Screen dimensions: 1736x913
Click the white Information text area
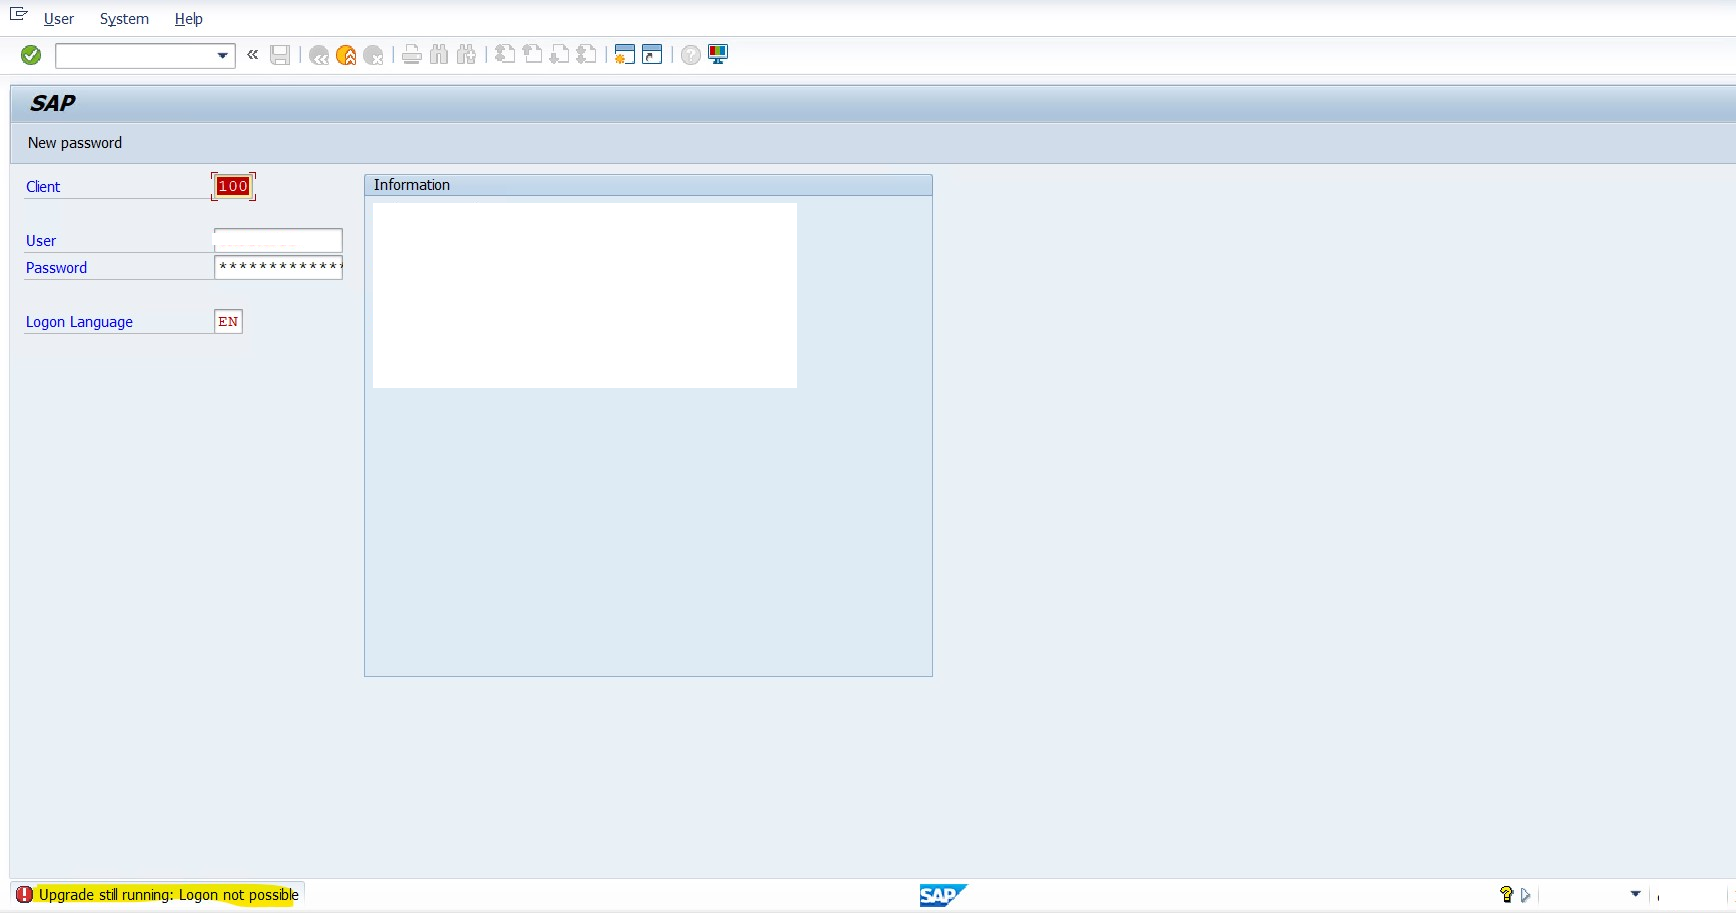(585, 295)
